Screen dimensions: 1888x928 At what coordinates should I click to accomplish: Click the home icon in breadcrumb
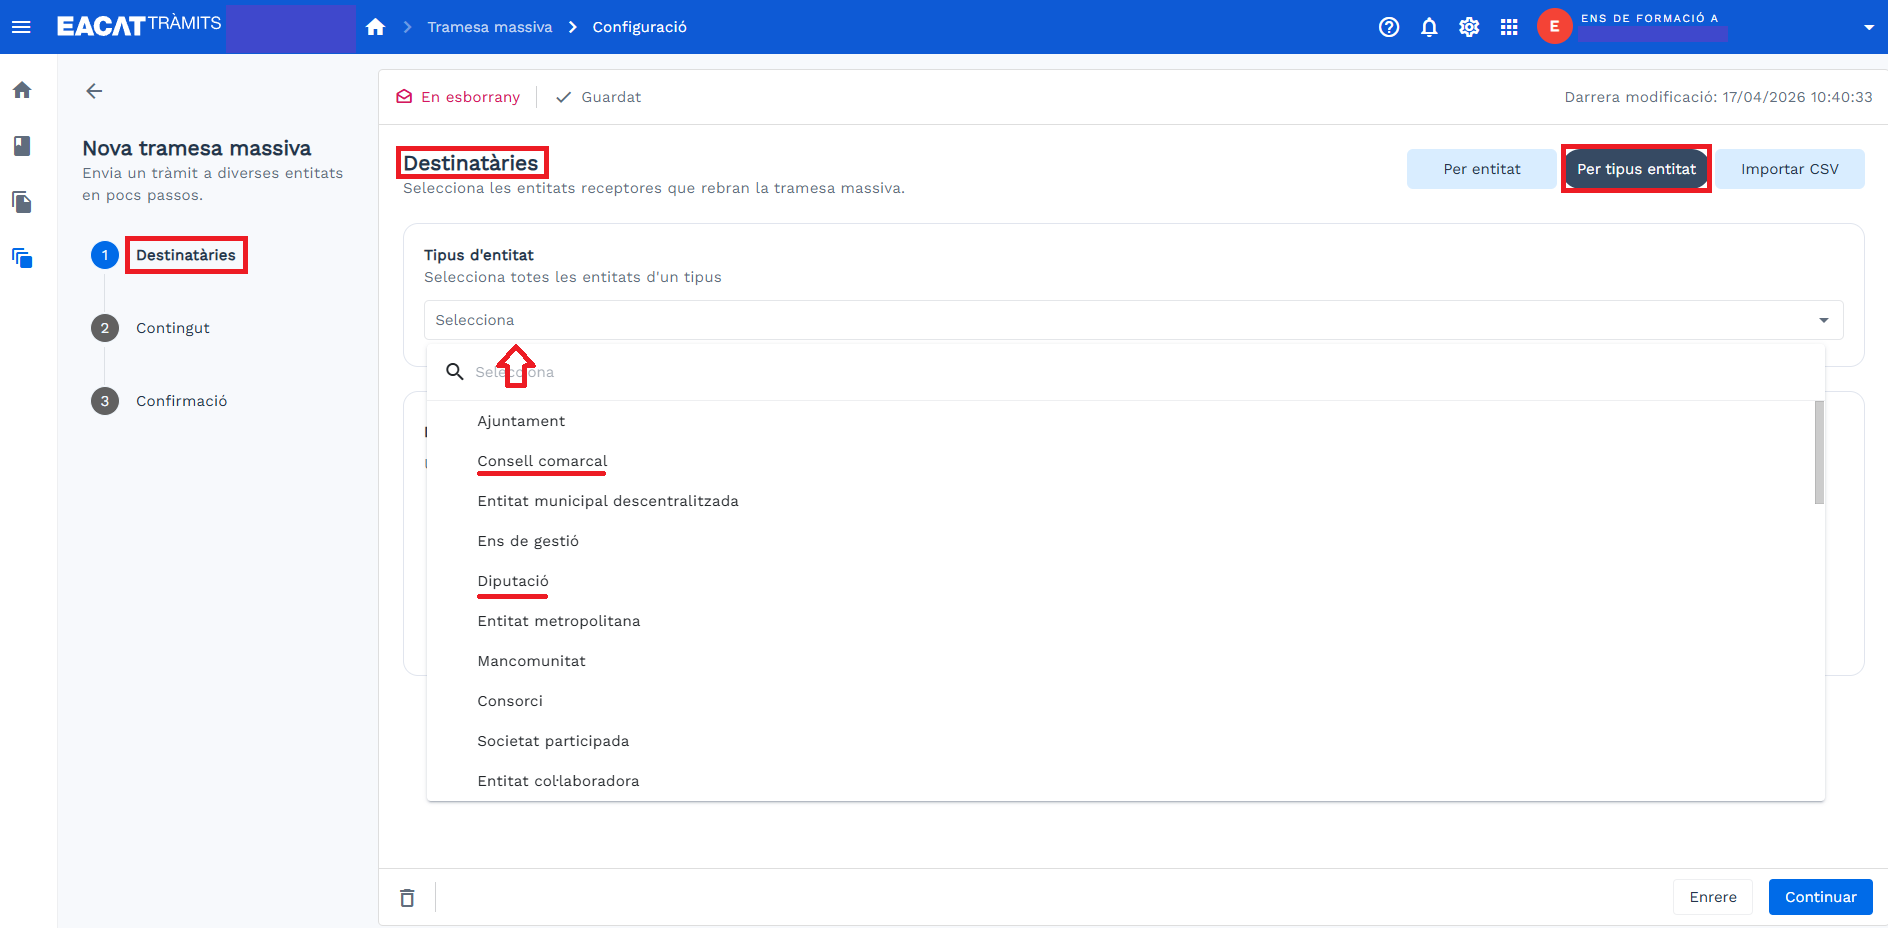376,27
